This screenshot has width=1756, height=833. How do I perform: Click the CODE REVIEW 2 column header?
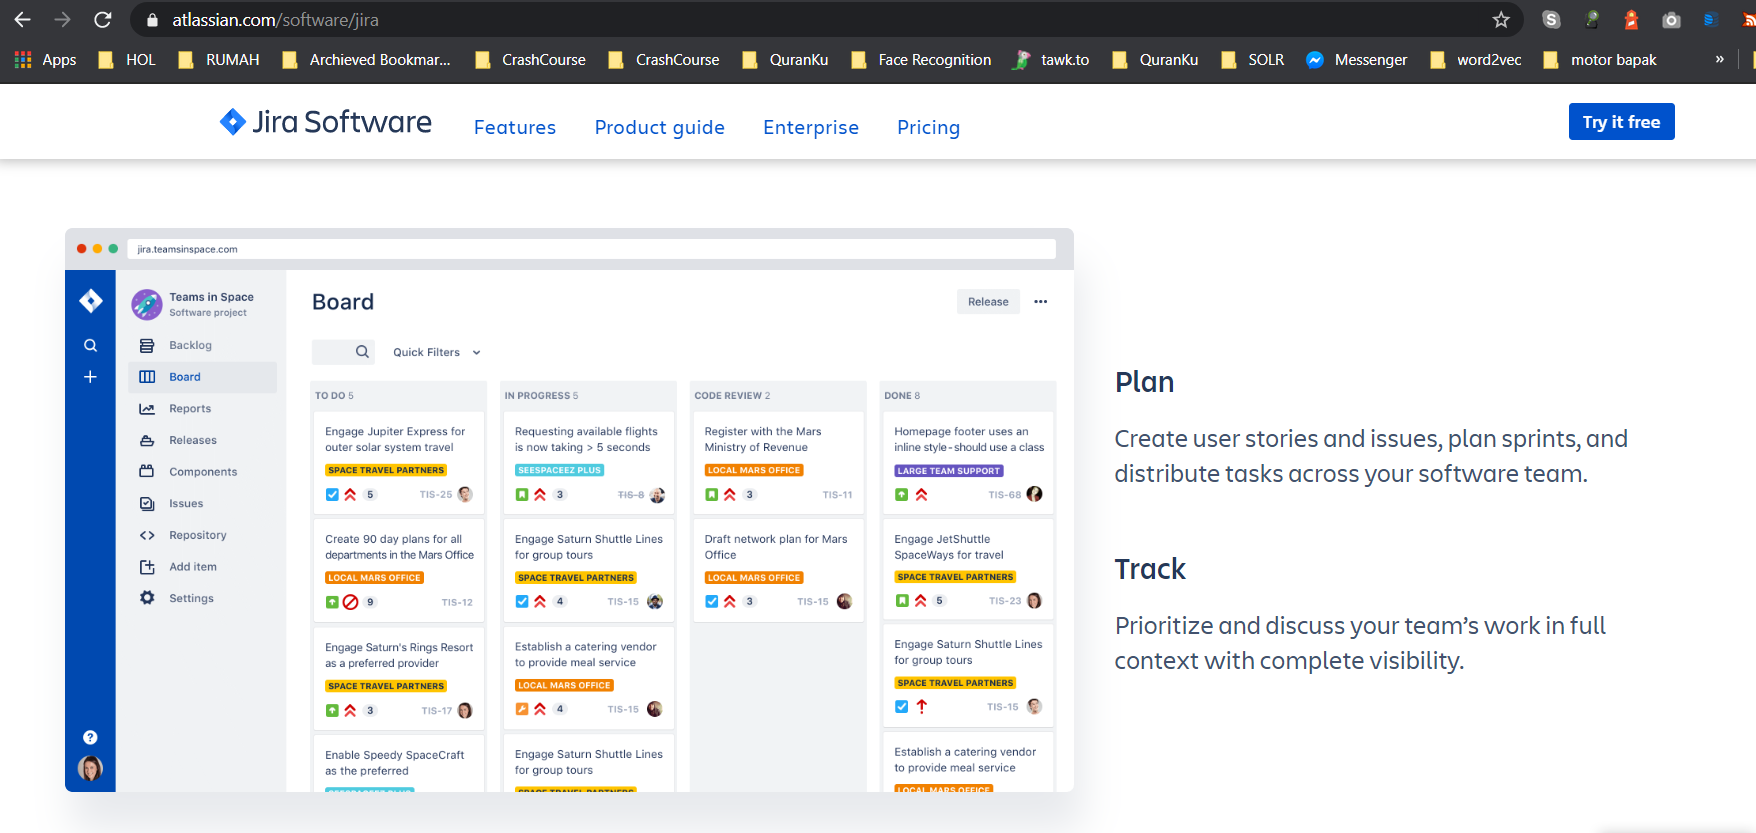pyautogui.click(x=732, y=396)
